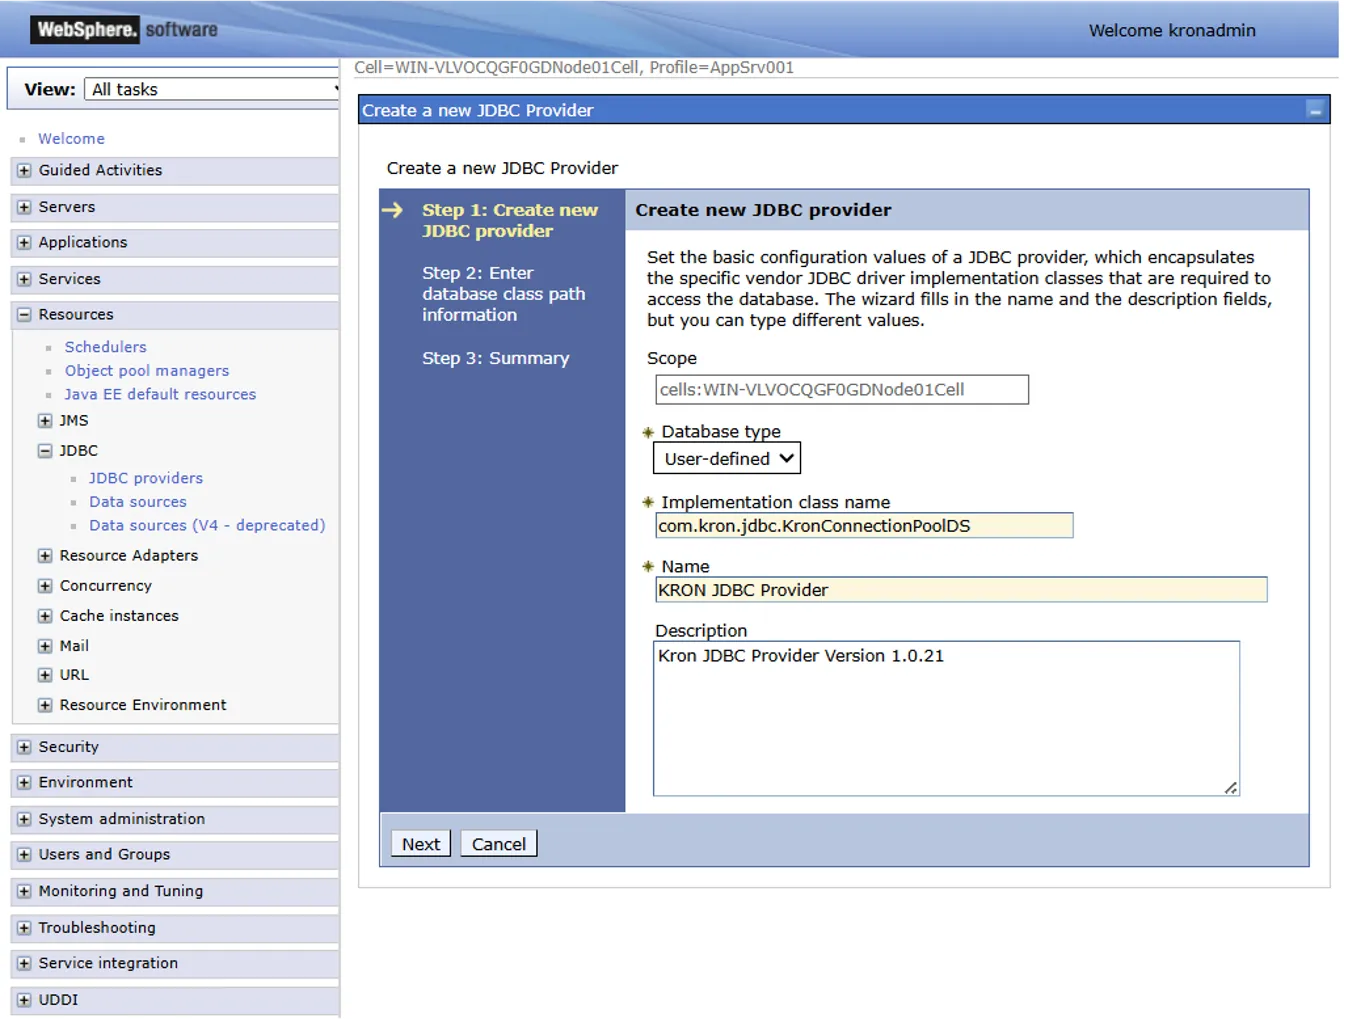Image resolution: width=1345 pixels, height=1020 pixels.
Task: Expand the Cache instances node
Action: point(45,616)
